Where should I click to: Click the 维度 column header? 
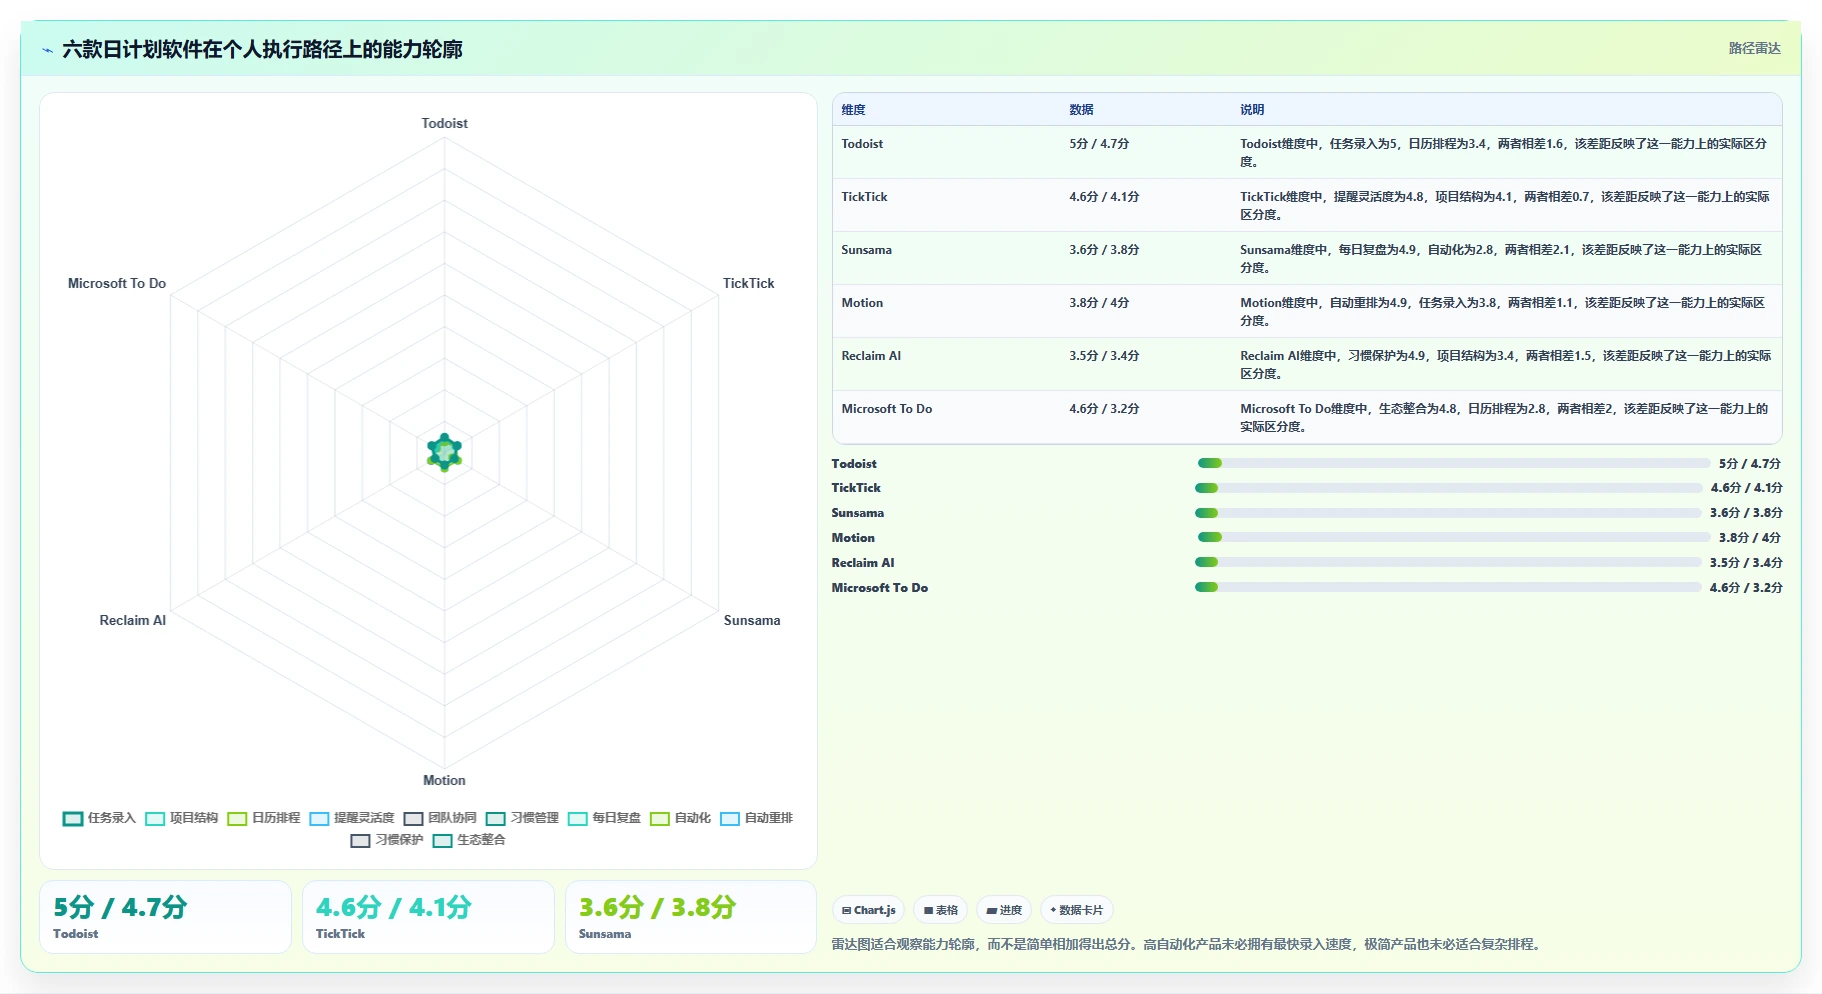[x=854, y=110]
